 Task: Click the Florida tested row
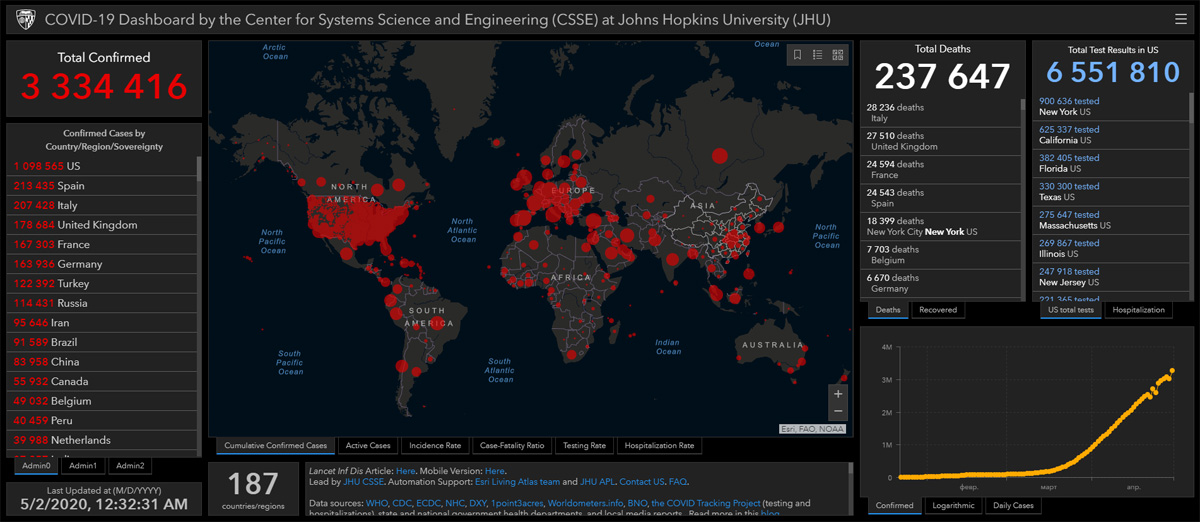(x=1112, y=163)
